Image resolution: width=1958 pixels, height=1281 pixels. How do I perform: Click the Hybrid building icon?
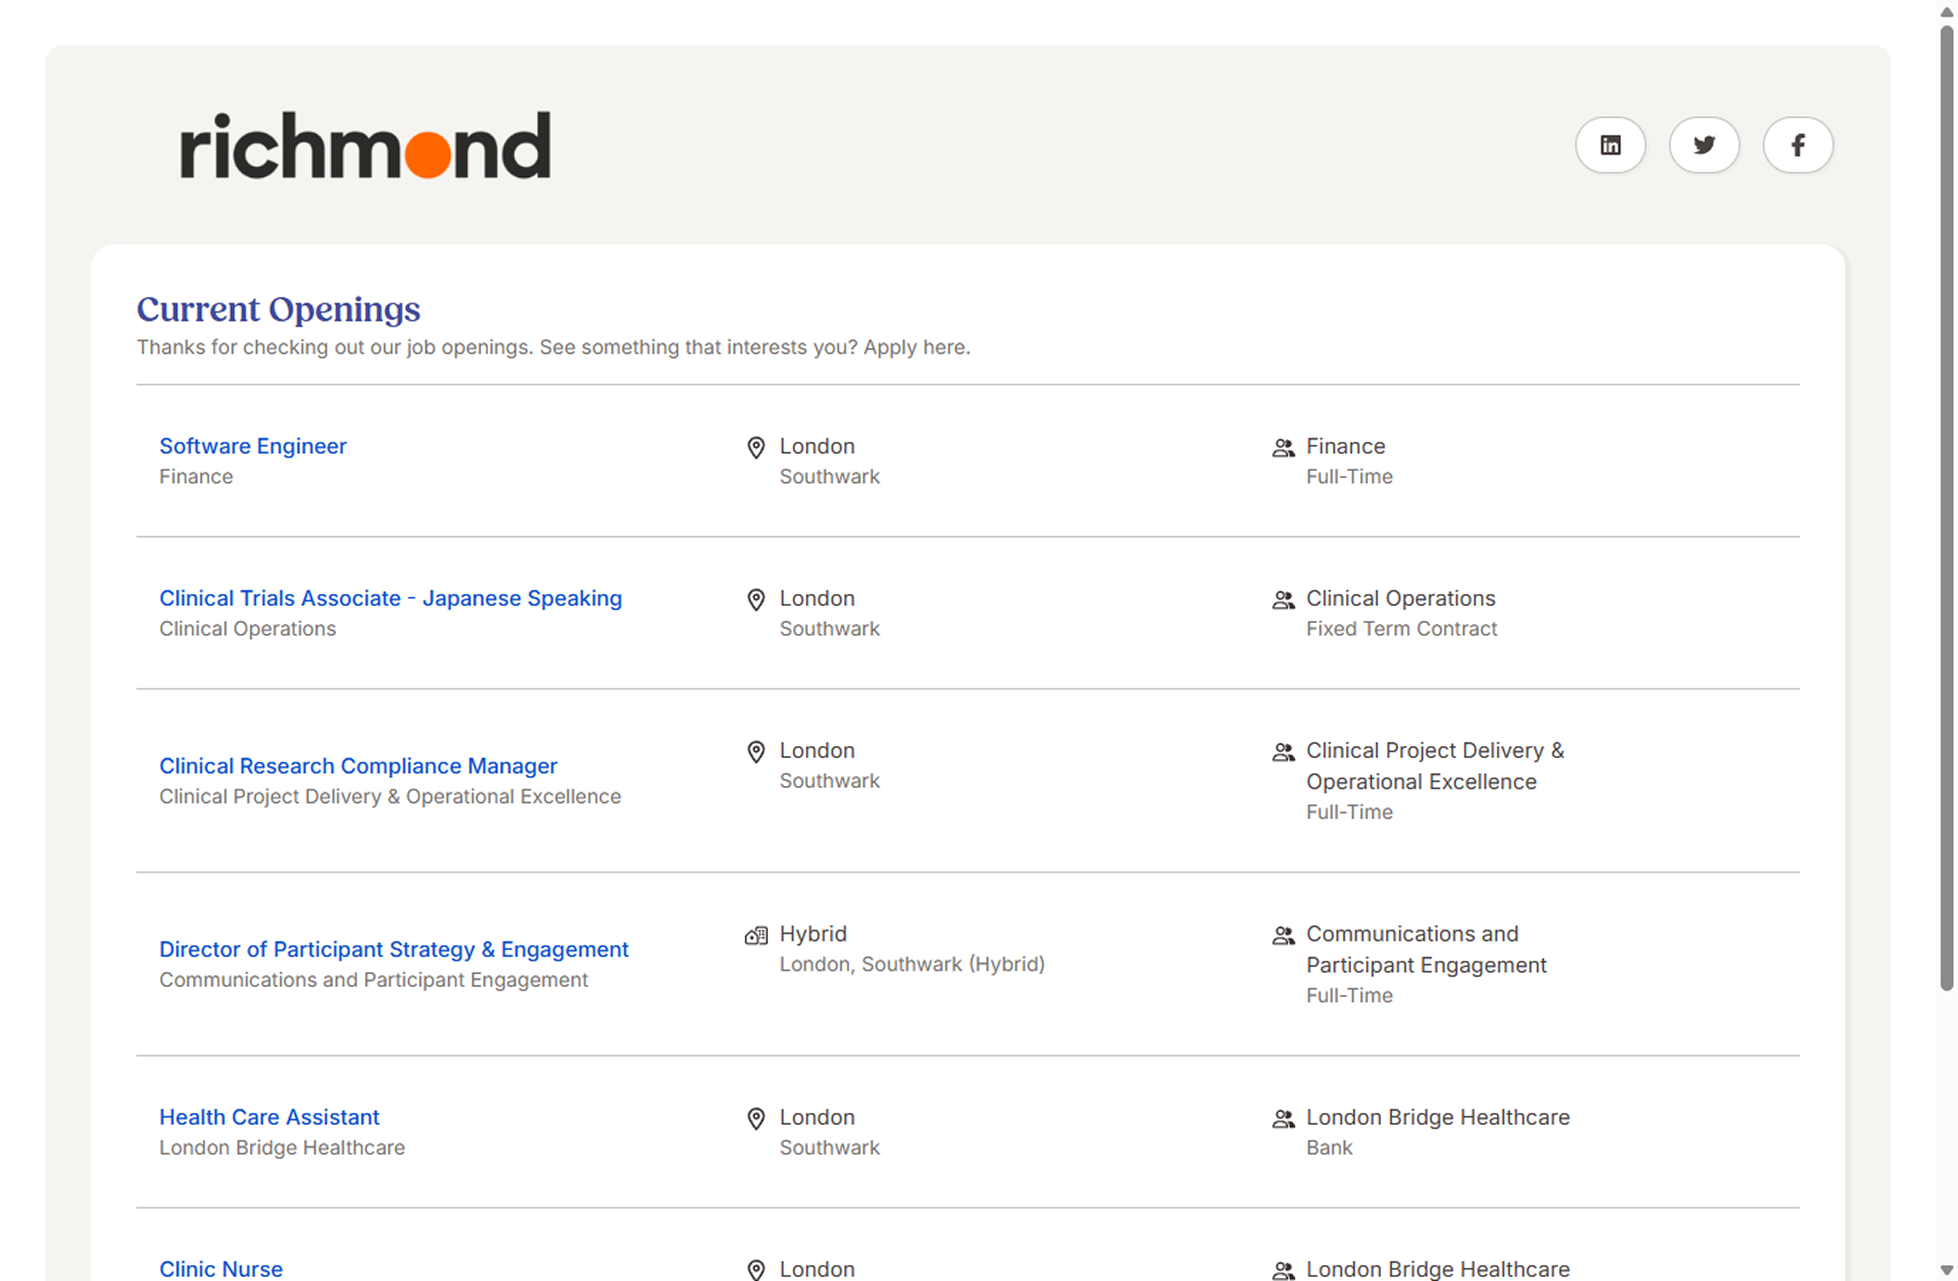(756, 935)
